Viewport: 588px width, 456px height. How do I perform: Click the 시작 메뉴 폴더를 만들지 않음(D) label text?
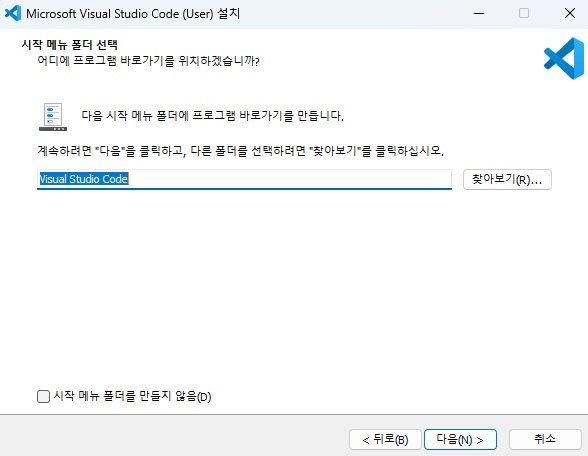point(132,396)
